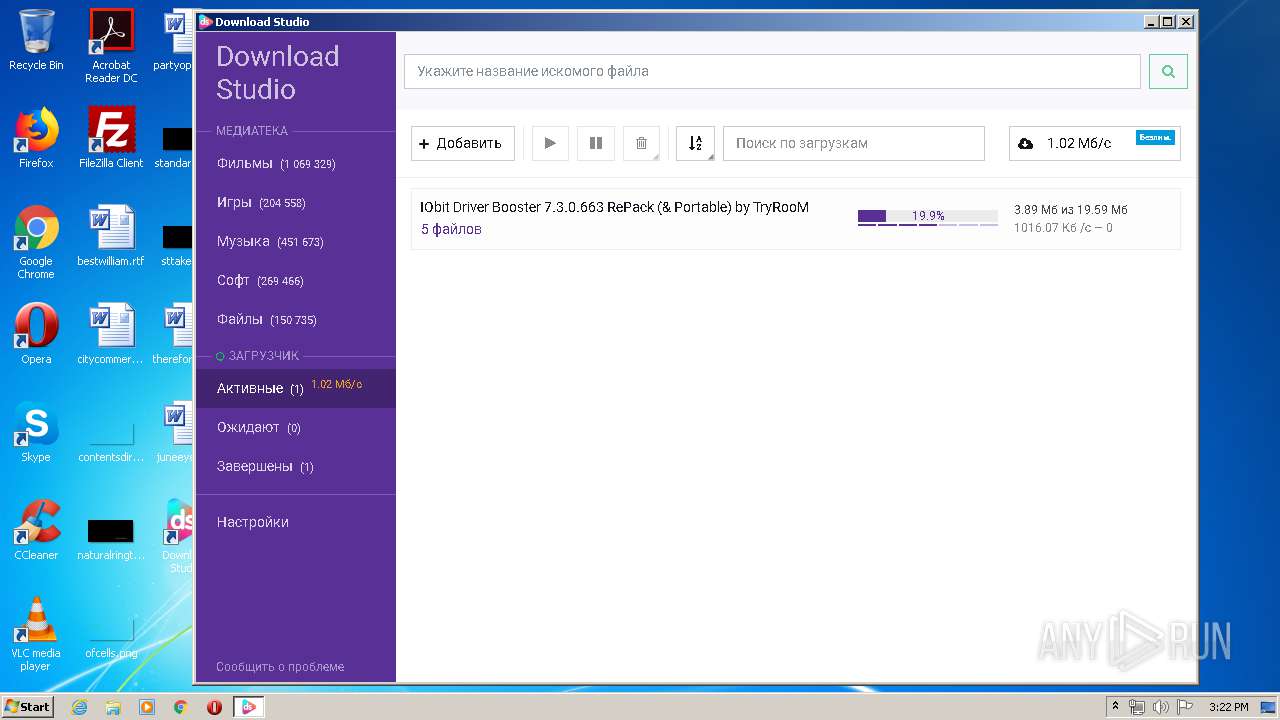
Task: Click the Download Studio sidebar logo text
Action: coord(278,73)
